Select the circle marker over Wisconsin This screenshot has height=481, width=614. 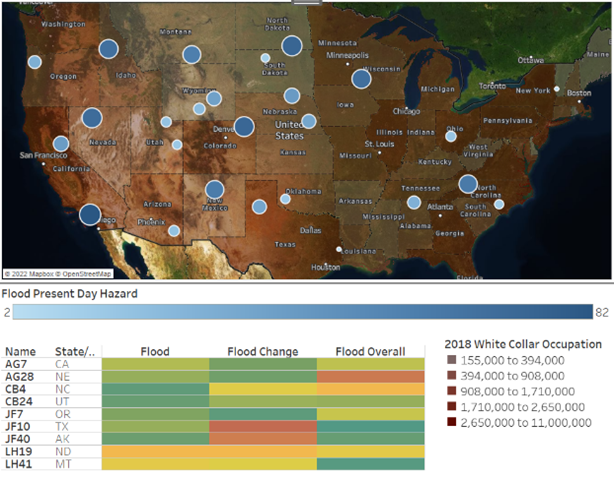pyautogui.click(x=361, y=78)
